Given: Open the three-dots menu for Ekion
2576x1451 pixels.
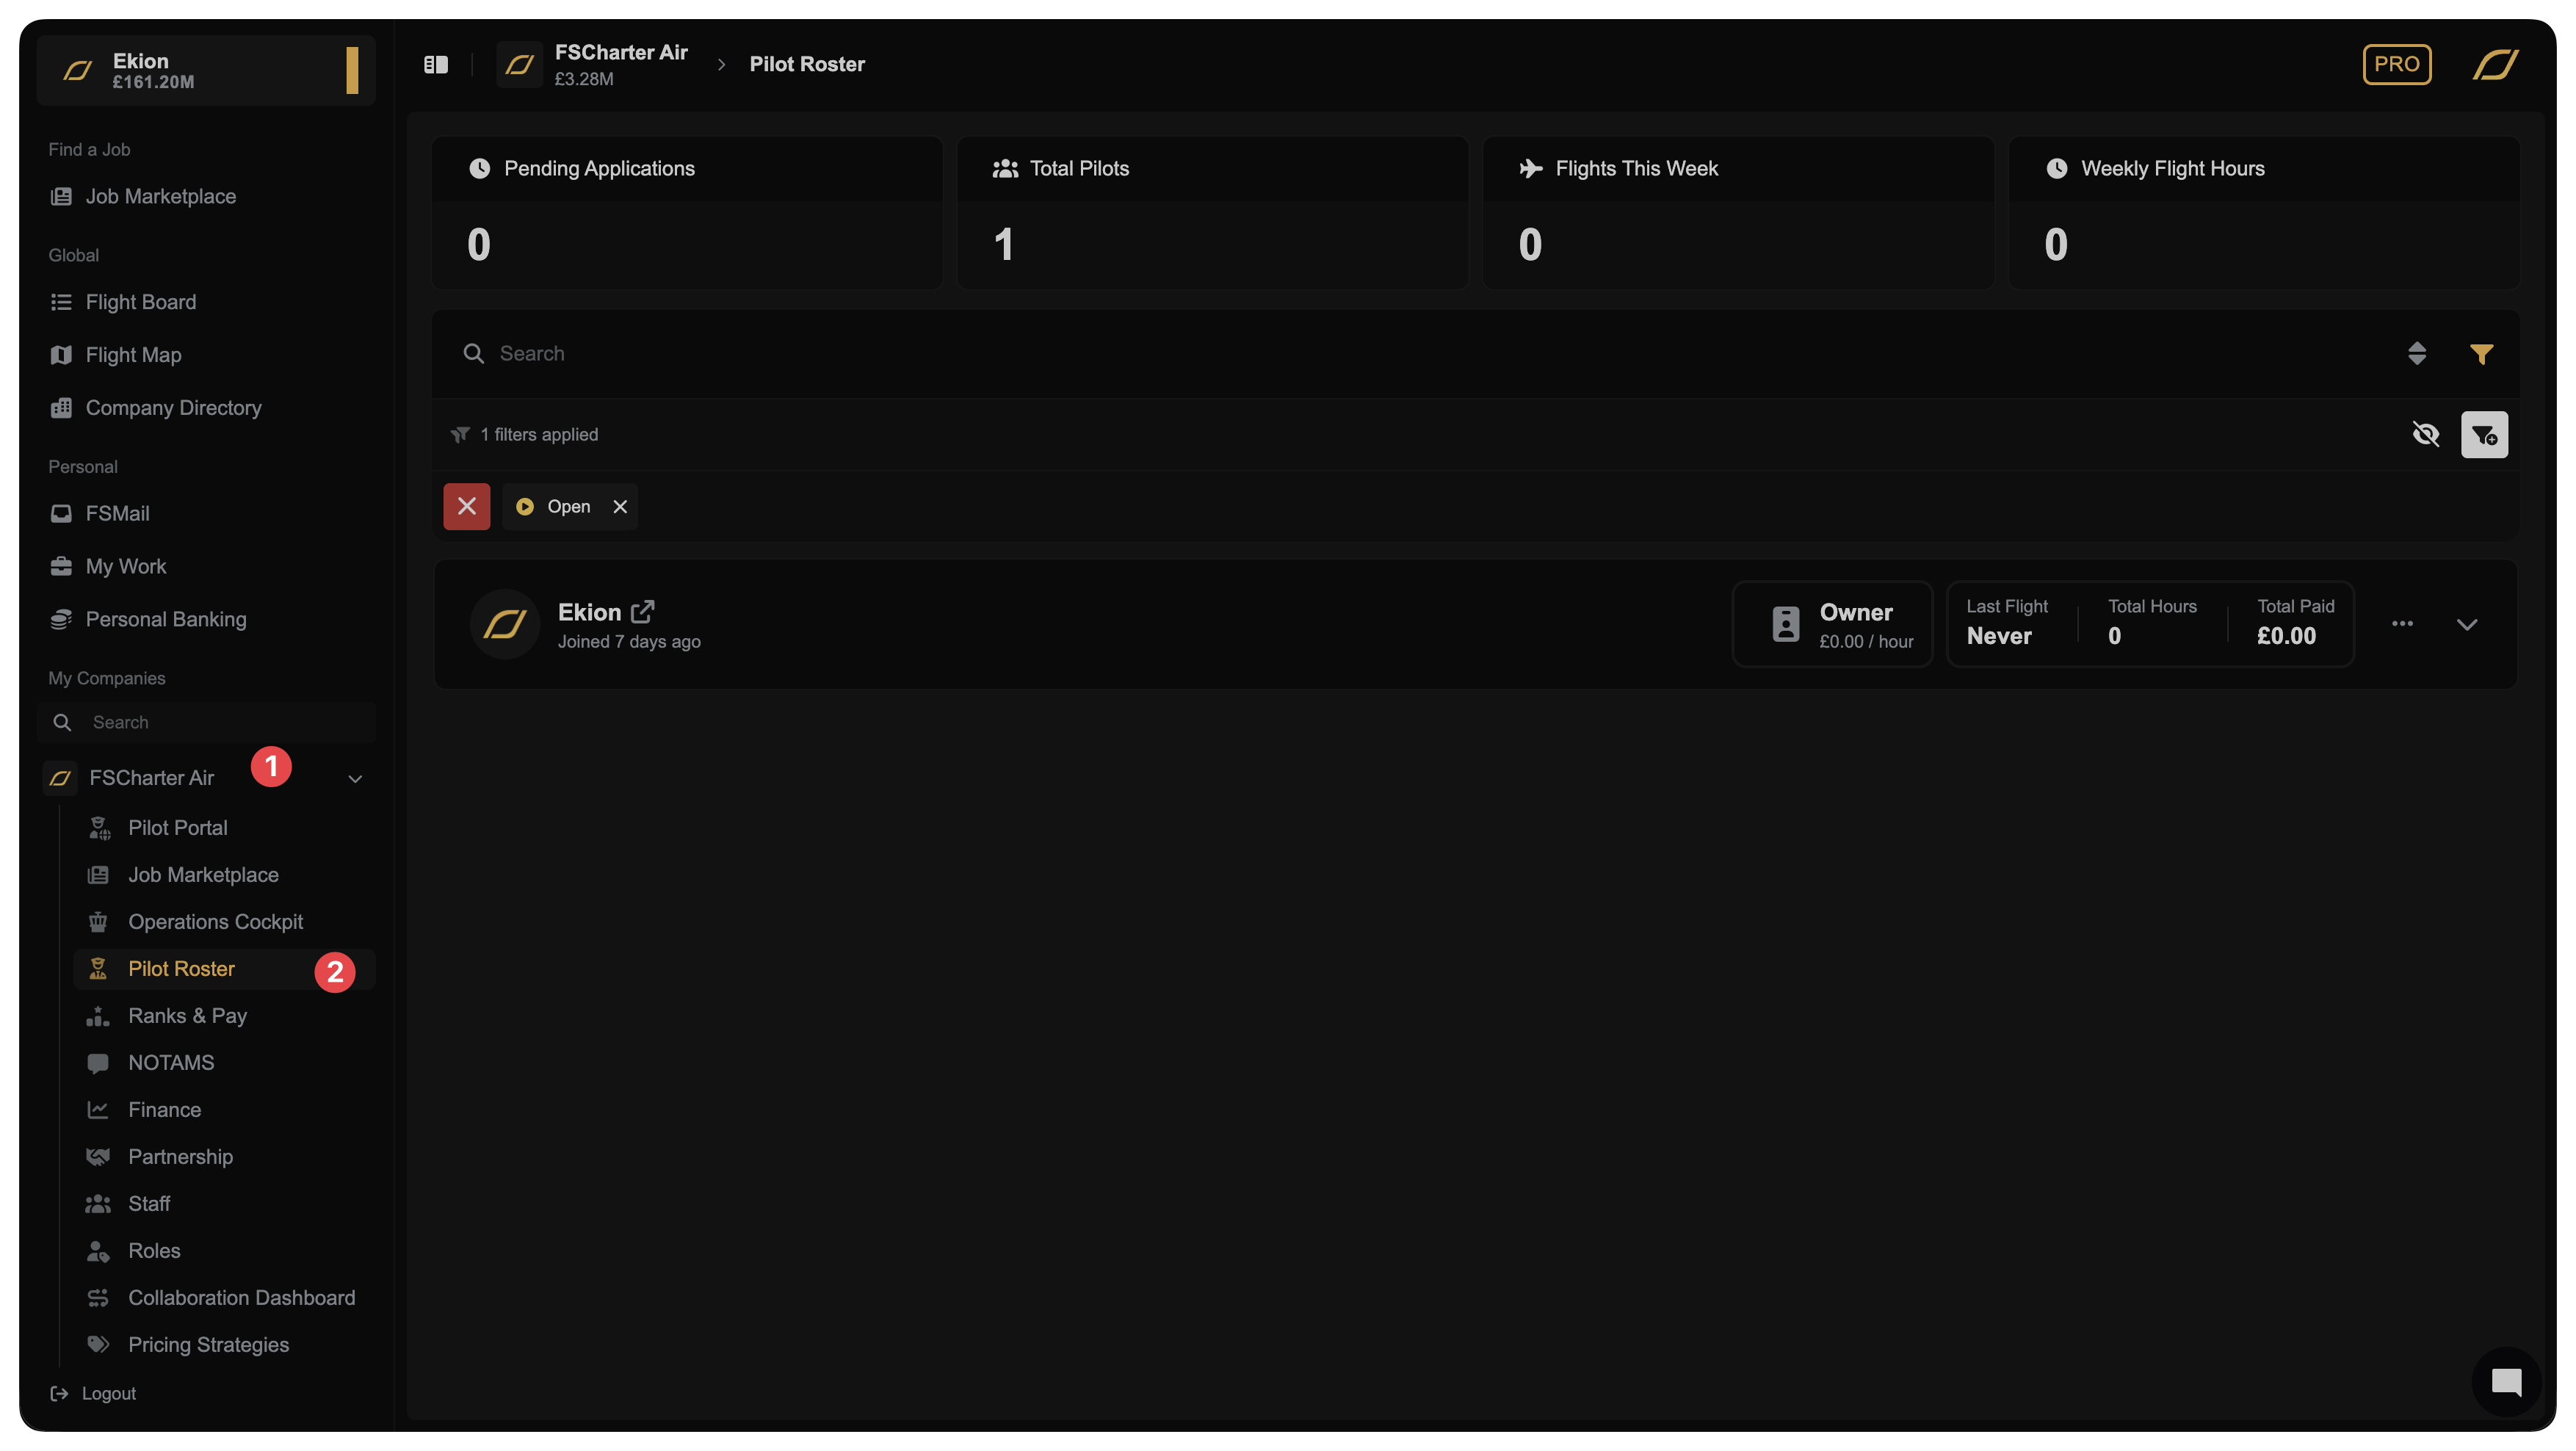Looking at the screenshot, I should [2402, 624].
